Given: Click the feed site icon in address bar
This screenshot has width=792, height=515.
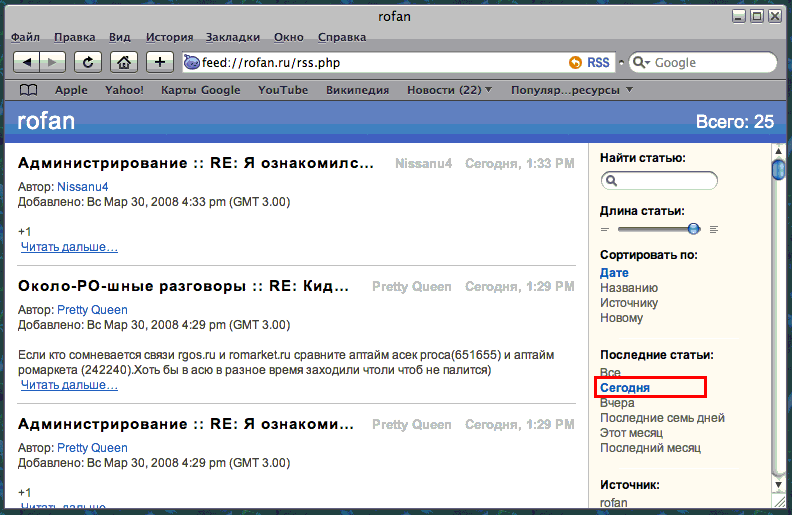Looking at the screenshot, I should coord(191,62).
